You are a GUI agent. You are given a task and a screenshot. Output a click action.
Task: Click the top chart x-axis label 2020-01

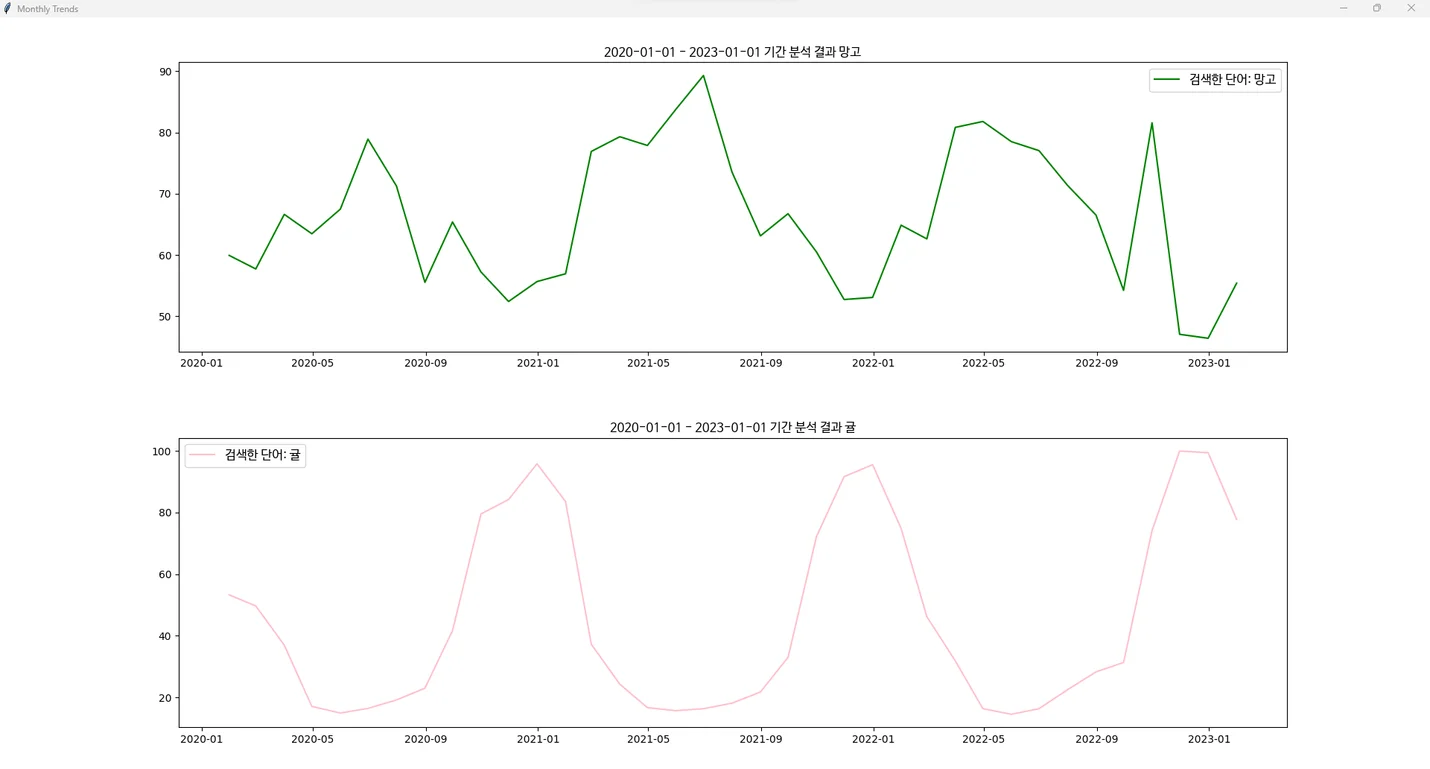202,364
